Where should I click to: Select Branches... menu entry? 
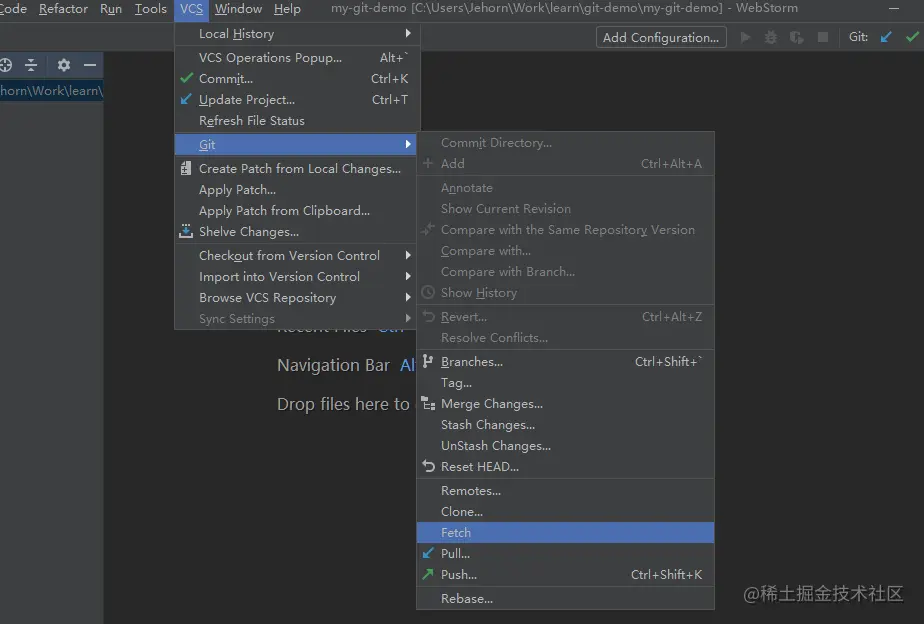[565, 362]
